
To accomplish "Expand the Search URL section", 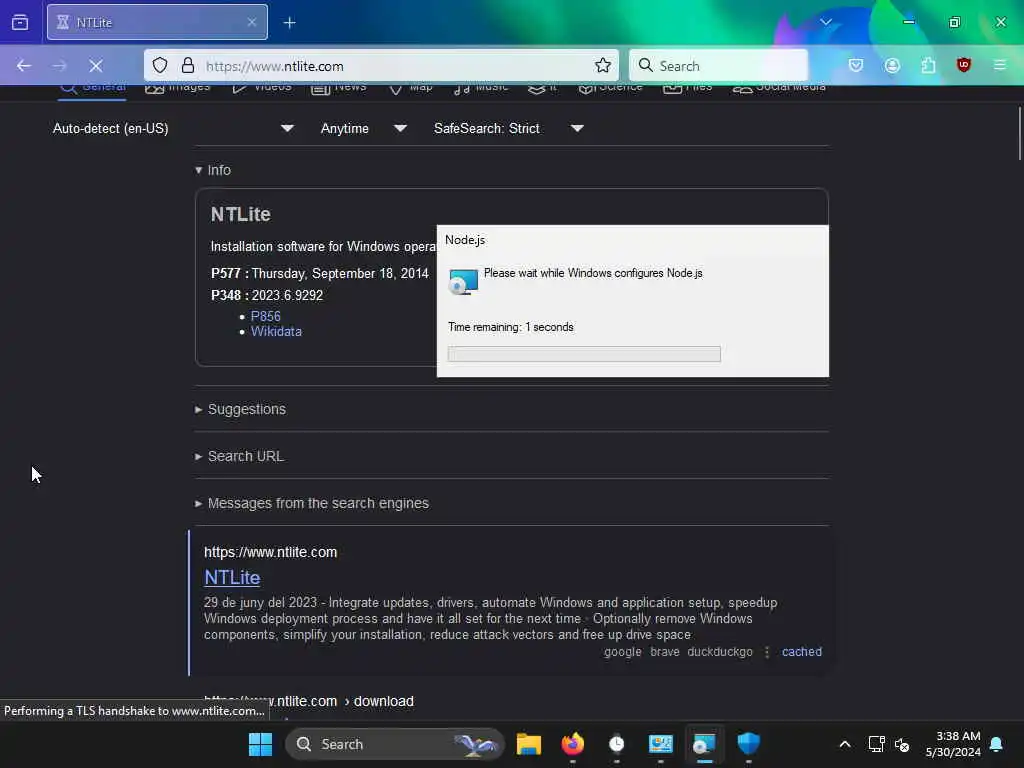I will (239, 456).
